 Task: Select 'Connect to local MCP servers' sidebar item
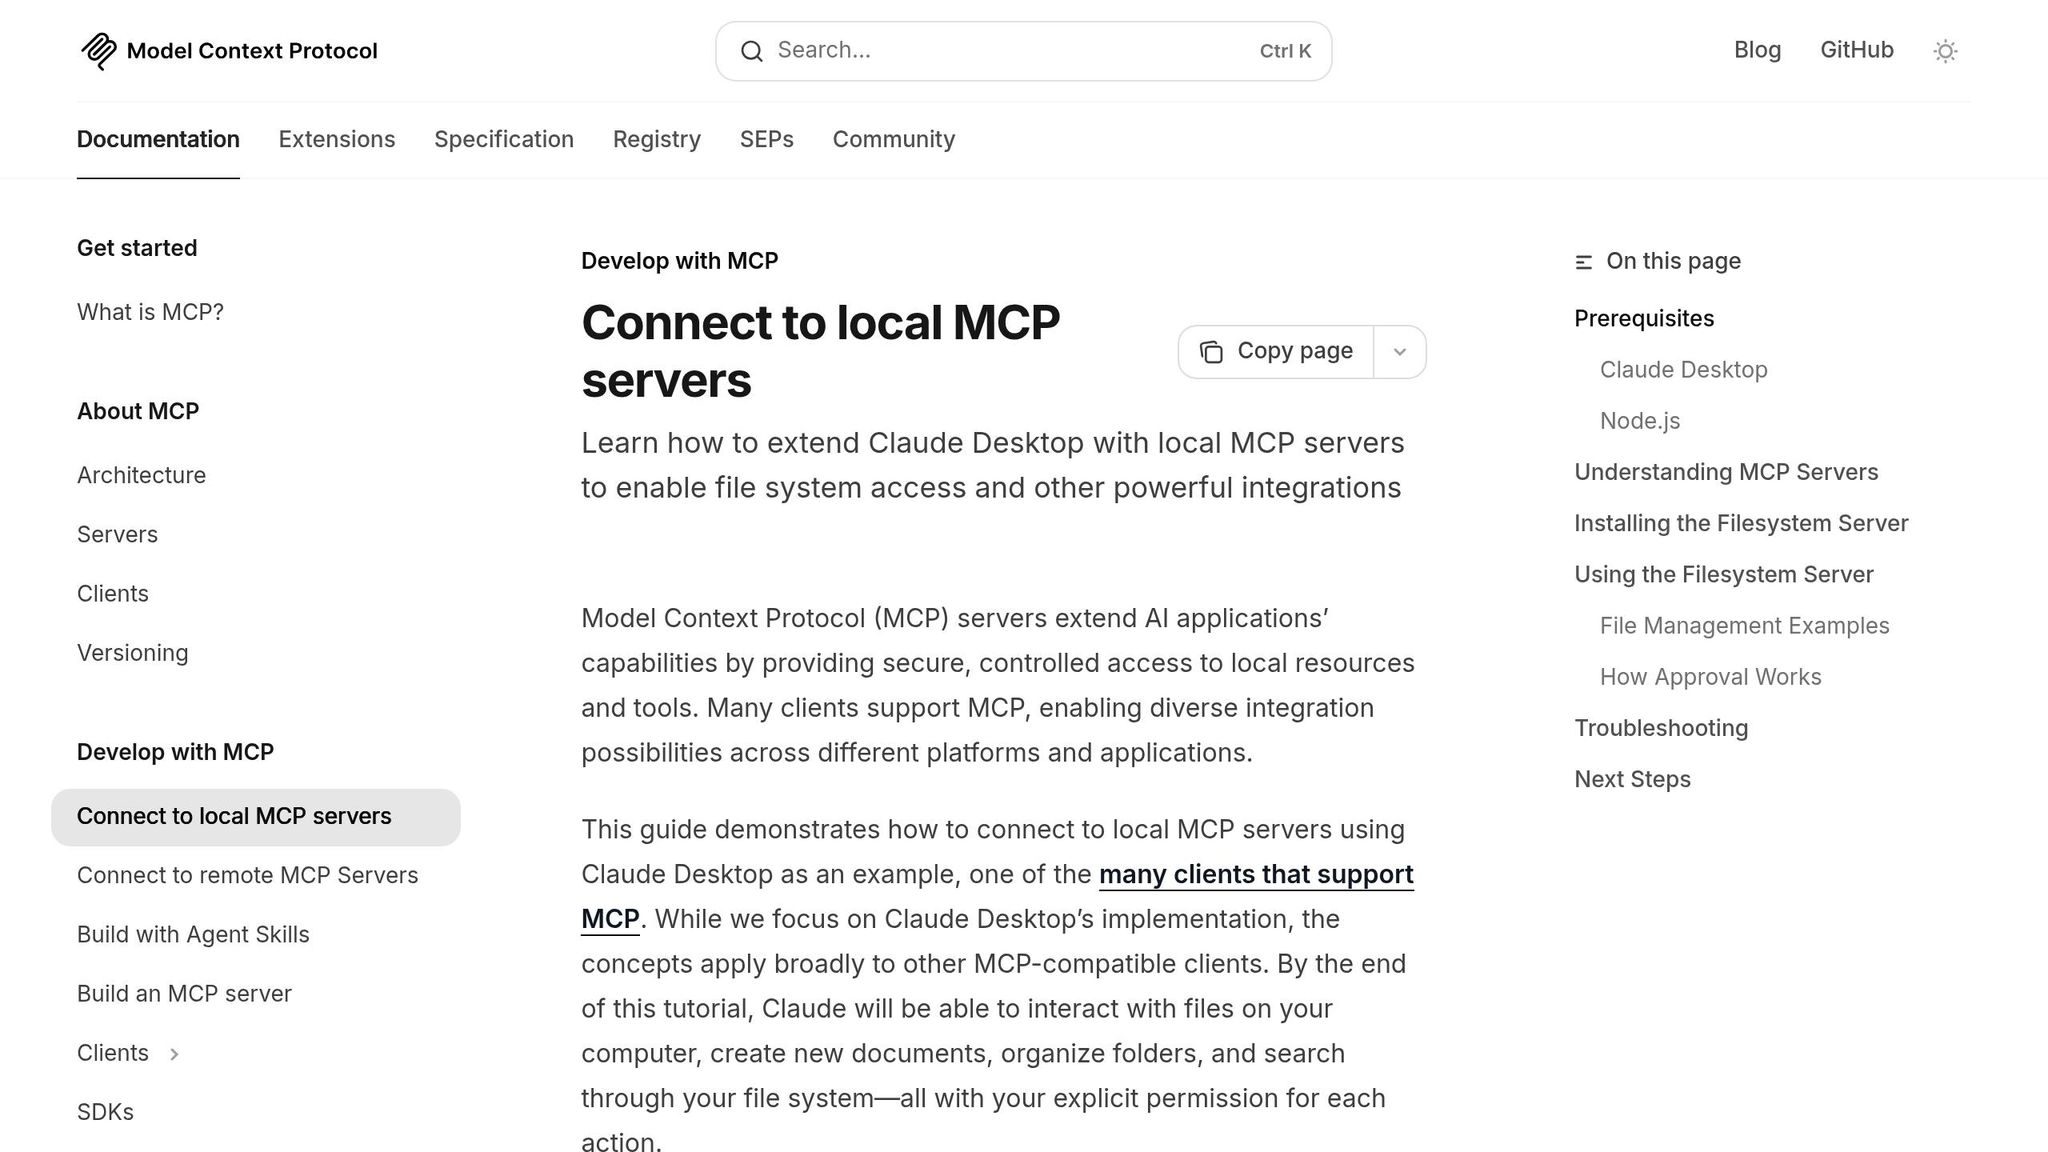256,817
